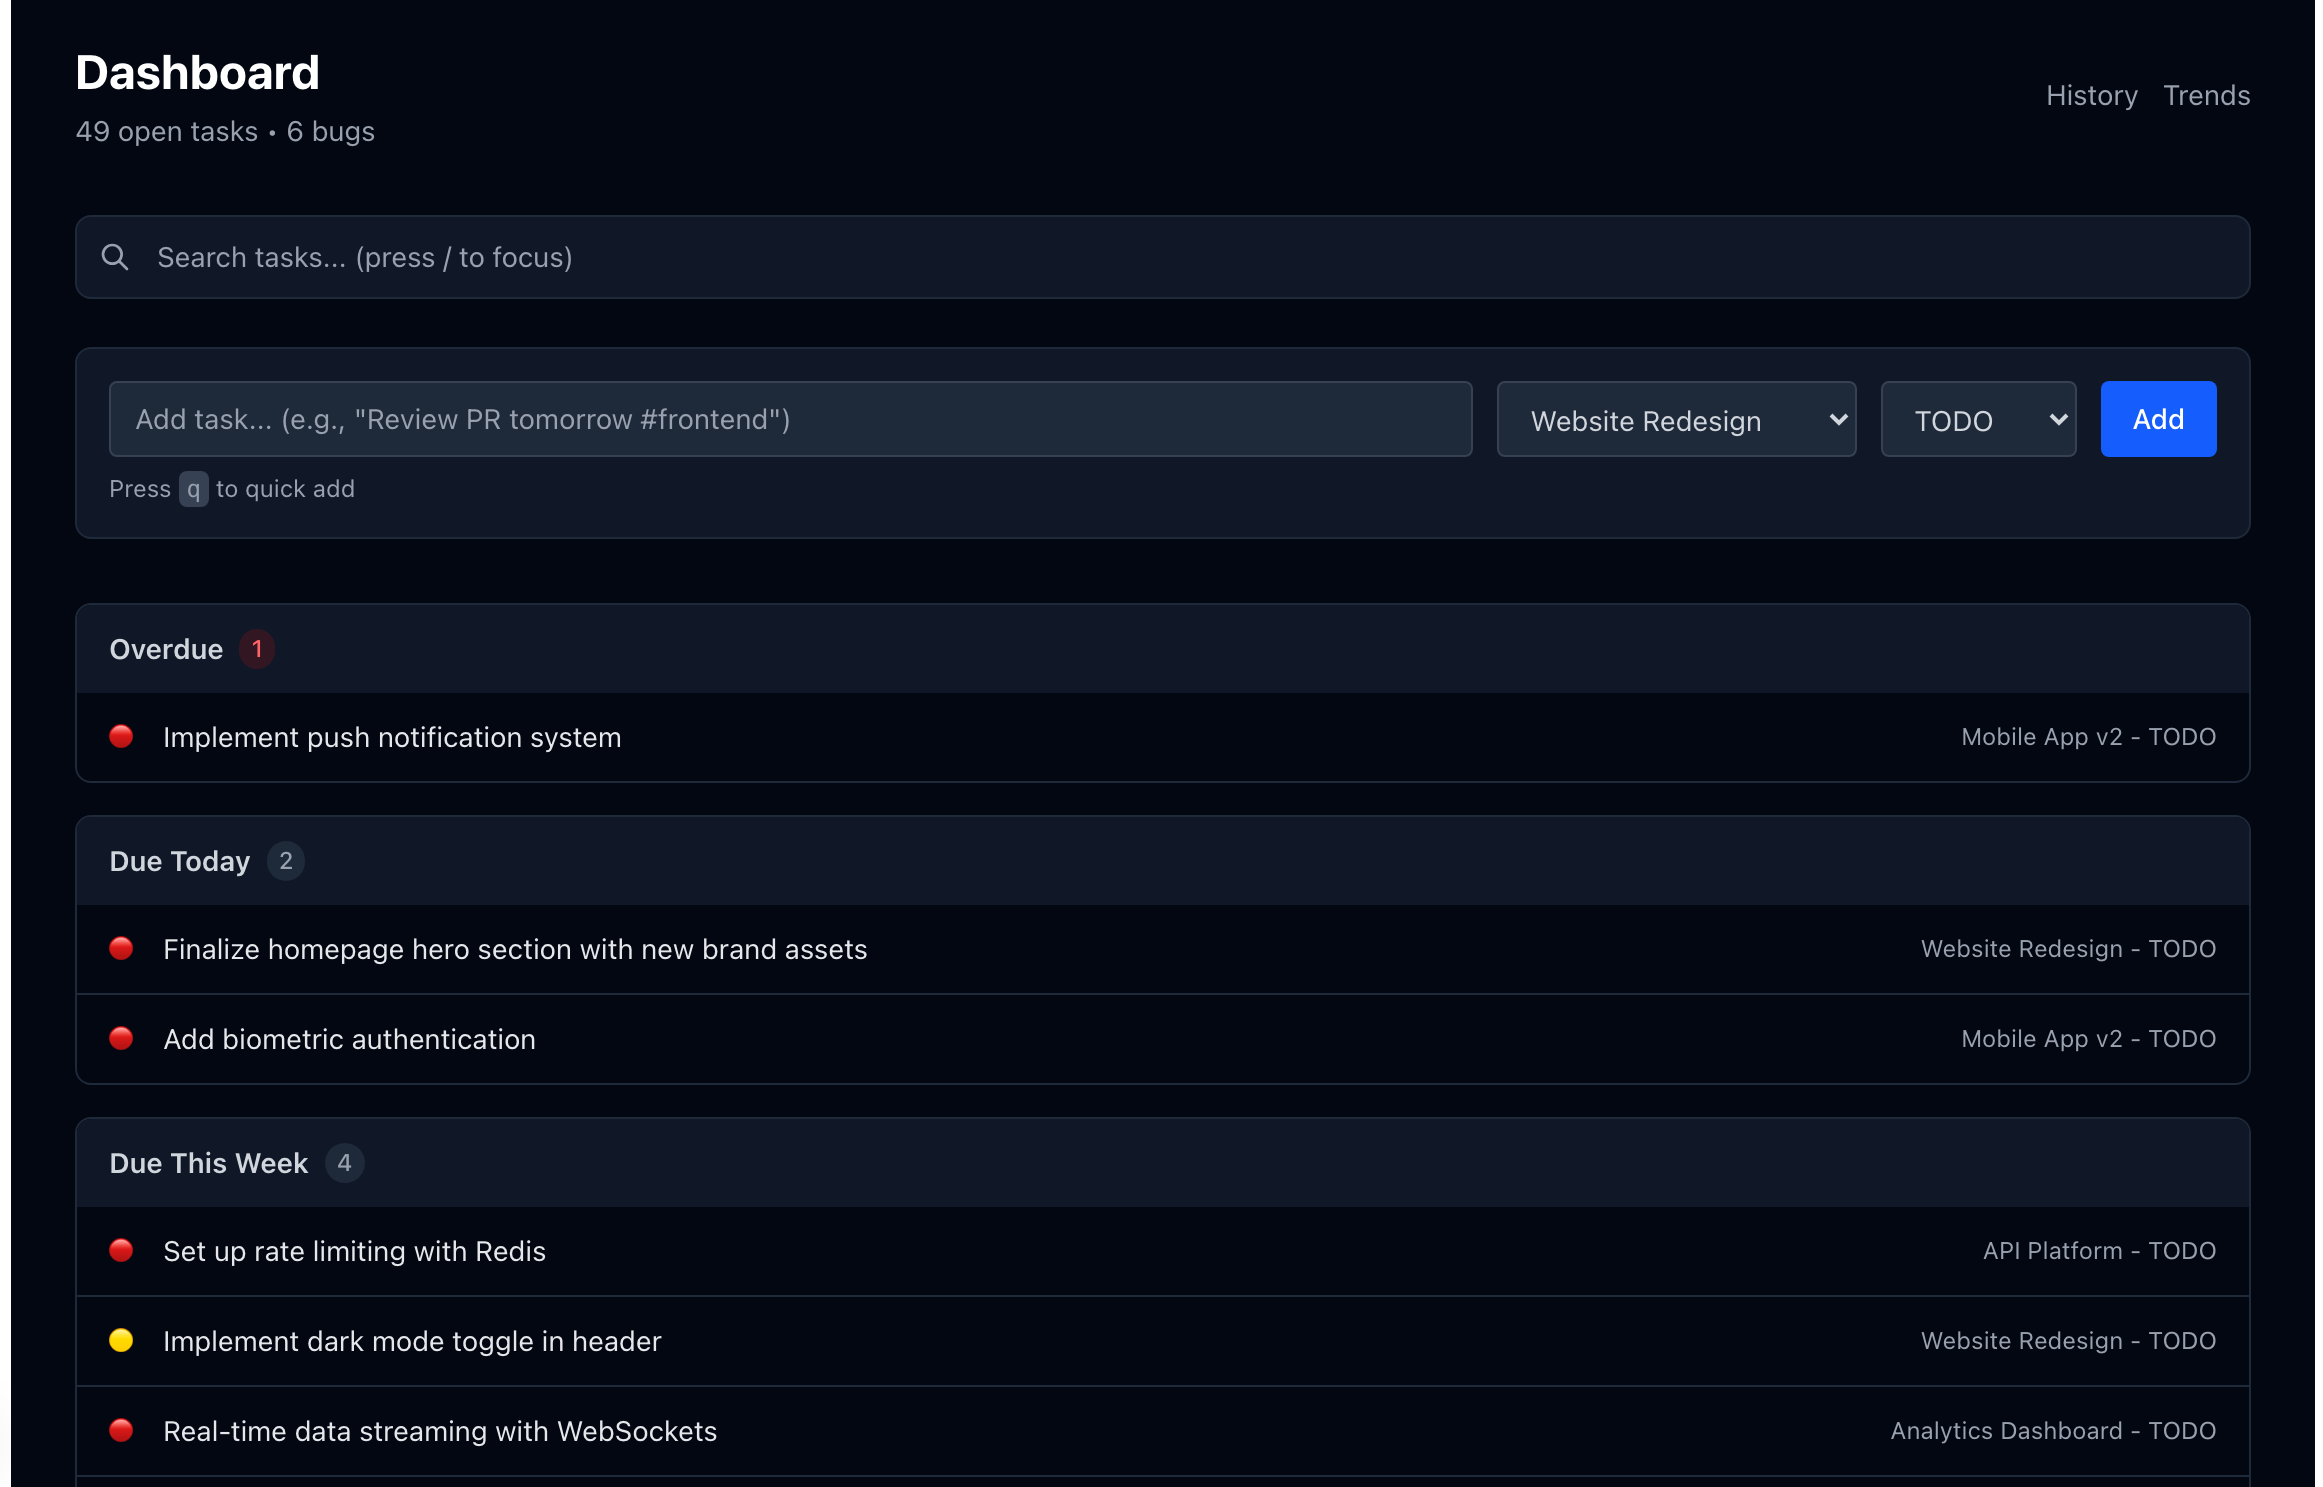The image size is (2323, 1487).
Task: Open the History view
Action: click(x=2092, y=95)
